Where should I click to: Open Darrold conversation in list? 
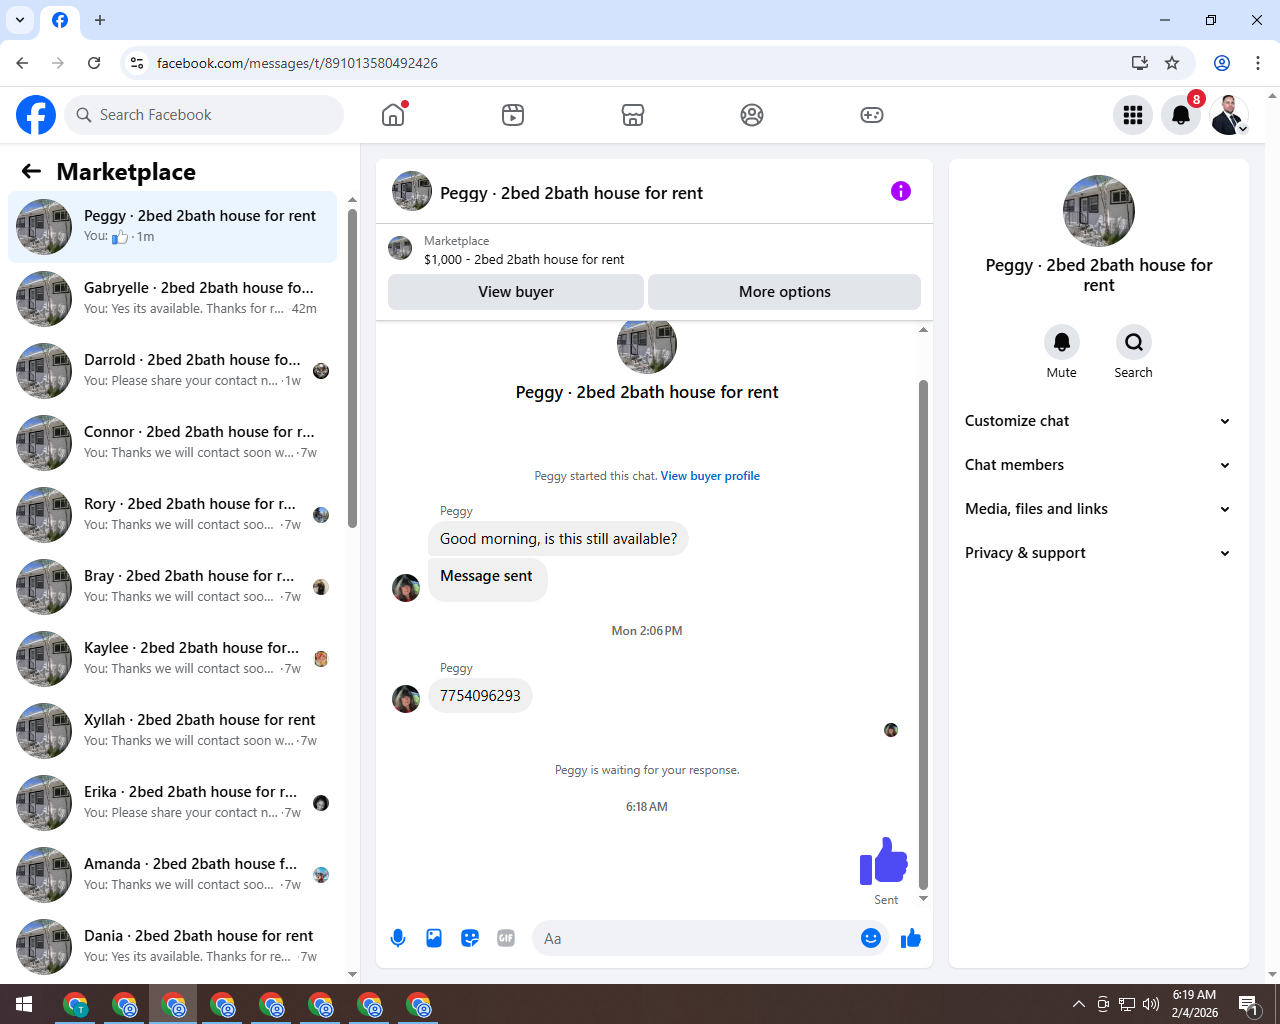tap(173, 371)
